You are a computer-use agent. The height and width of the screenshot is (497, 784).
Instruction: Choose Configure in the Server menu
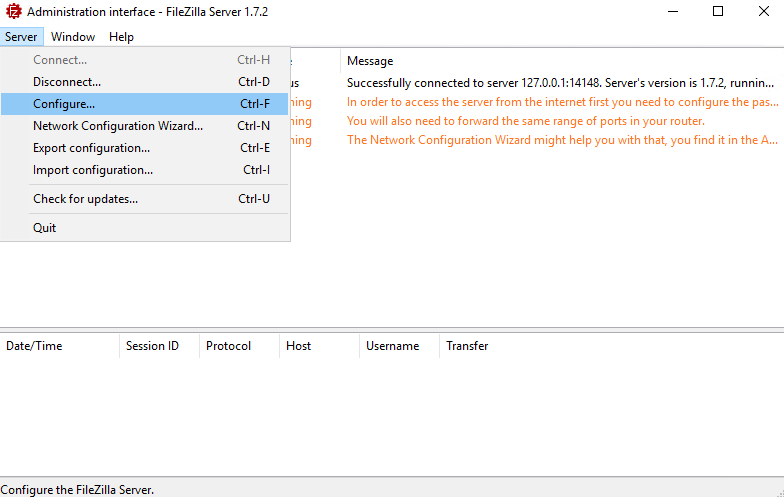(x=64, y=103)
